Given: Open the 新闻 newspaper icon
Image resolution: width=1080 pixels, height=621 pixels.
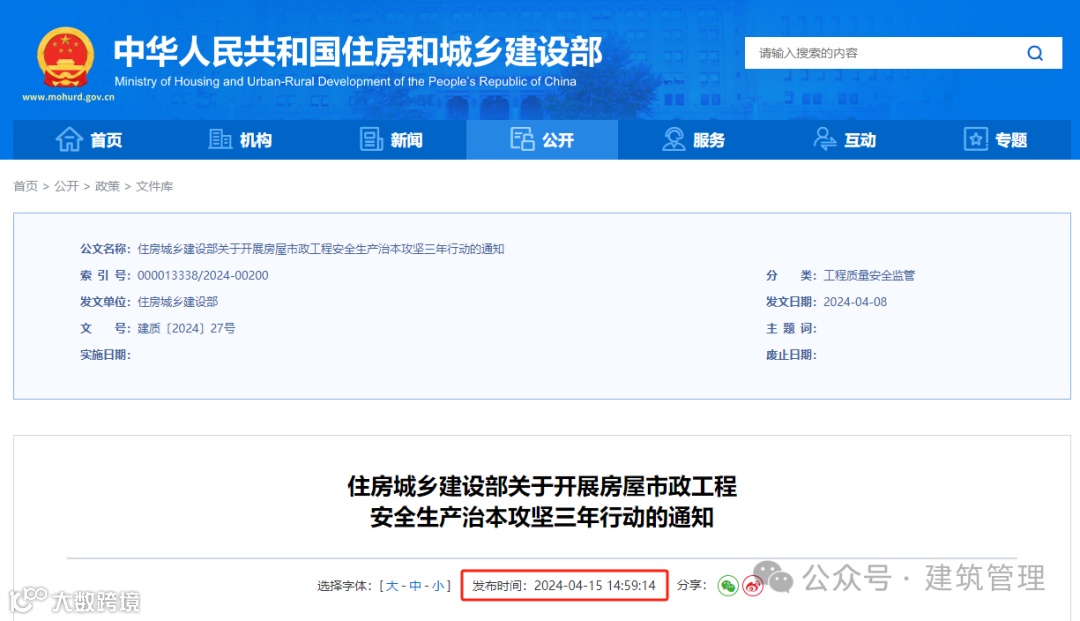Looking at the screenshot, I should point(371,140).
